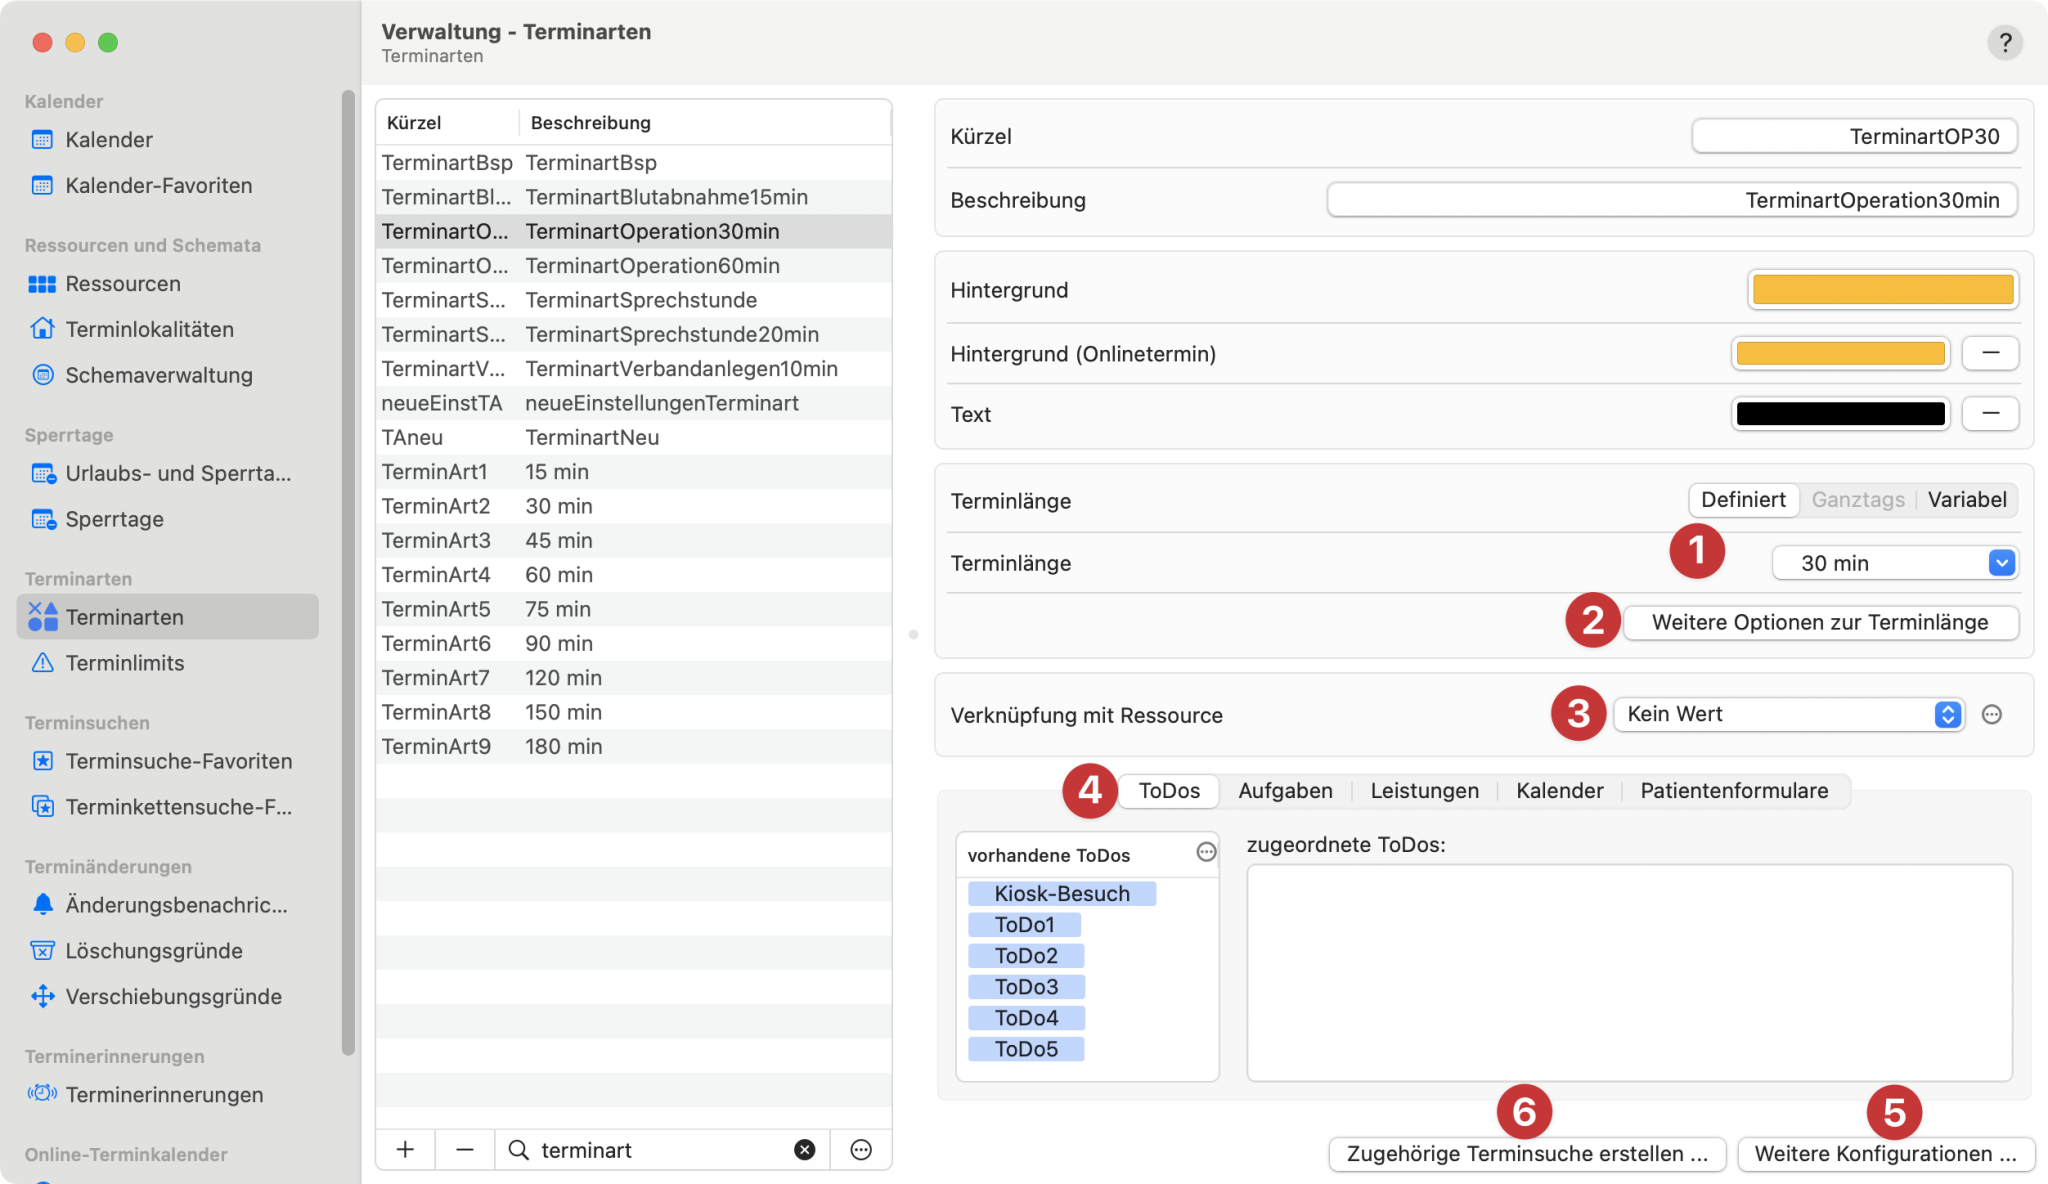This screenshot has height=1184, width=2048.
Task: Click the Kürzel input field
Action: (1854, 136)
